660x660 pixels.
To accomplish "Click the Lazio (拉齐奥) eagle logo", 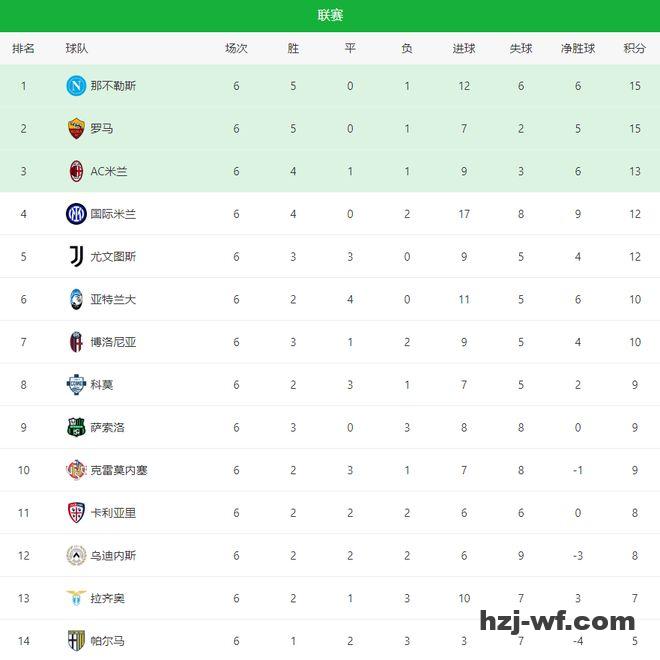I will point(75,598).
